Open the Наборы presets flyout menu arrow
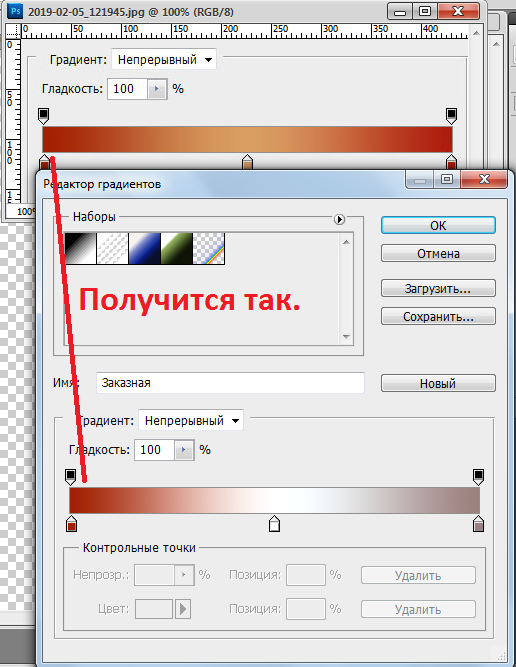 pos(339,219)
